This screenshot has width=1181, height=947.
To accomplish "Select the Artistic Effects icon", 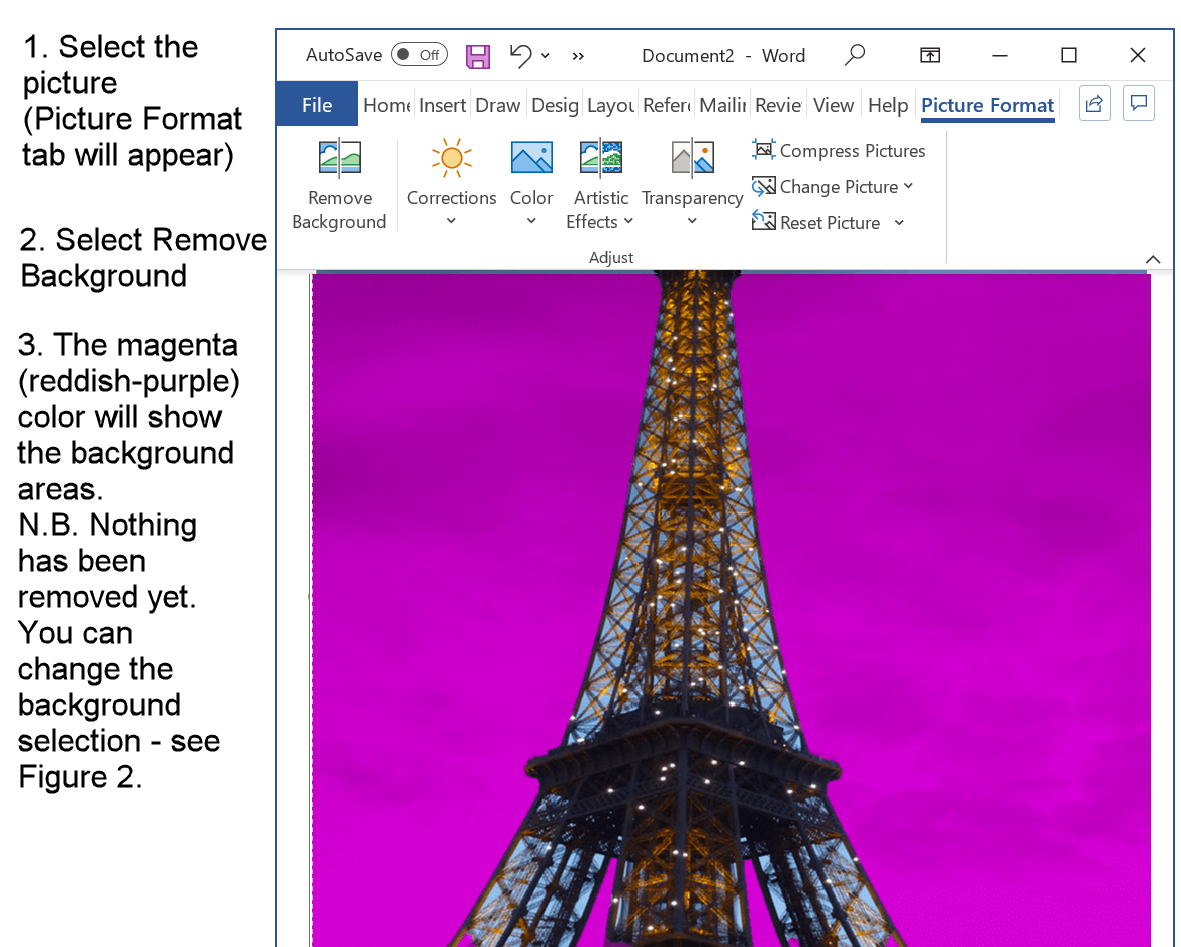I will coord(600,159).
